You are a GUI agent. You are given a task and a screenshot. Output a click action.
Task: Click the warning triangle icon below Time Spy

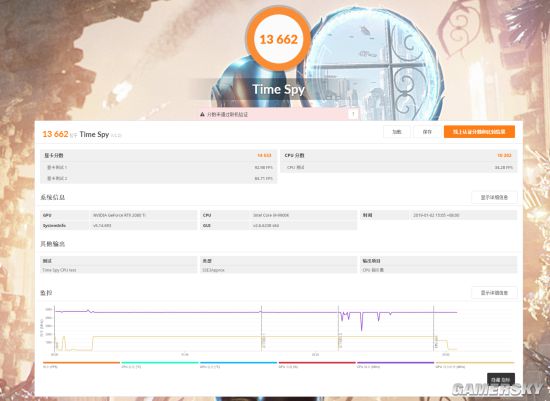point(202,114)
